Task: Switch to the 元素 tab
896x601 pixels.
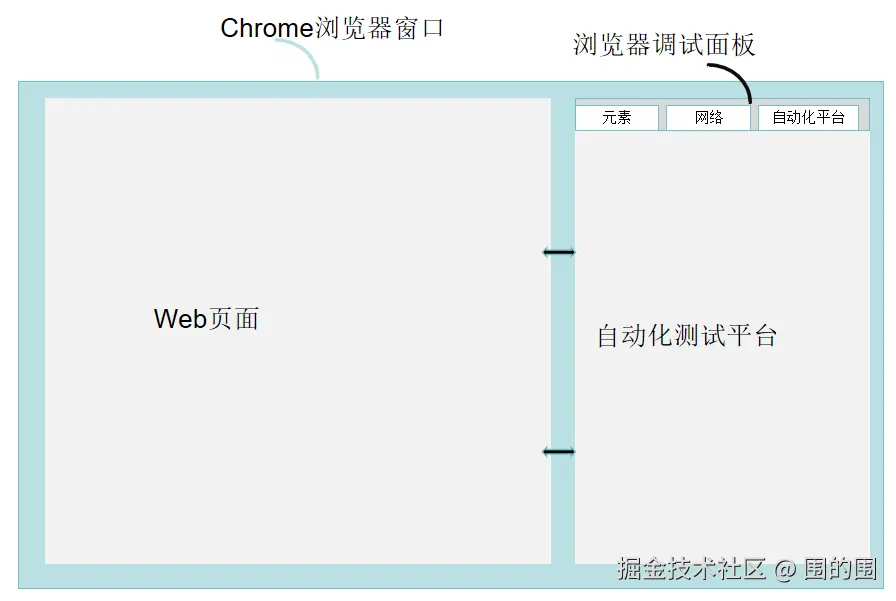Action: coord(616,118)
